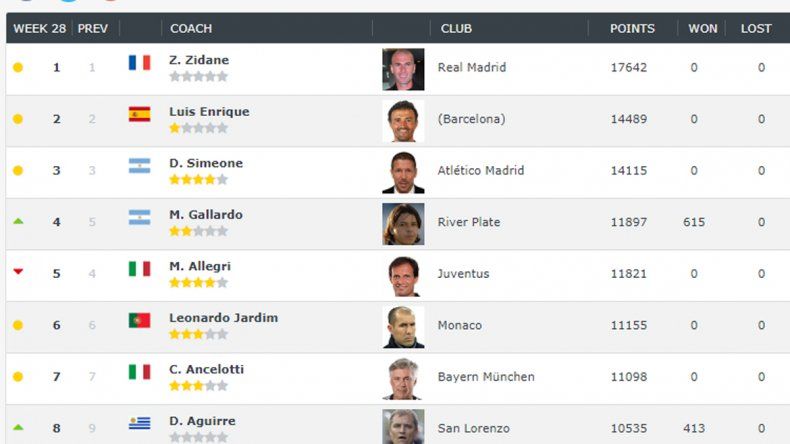Open Z. Zidane's coach profile link
The width and height of the screenshot is (790, 444).
click(x=199, y=60)
